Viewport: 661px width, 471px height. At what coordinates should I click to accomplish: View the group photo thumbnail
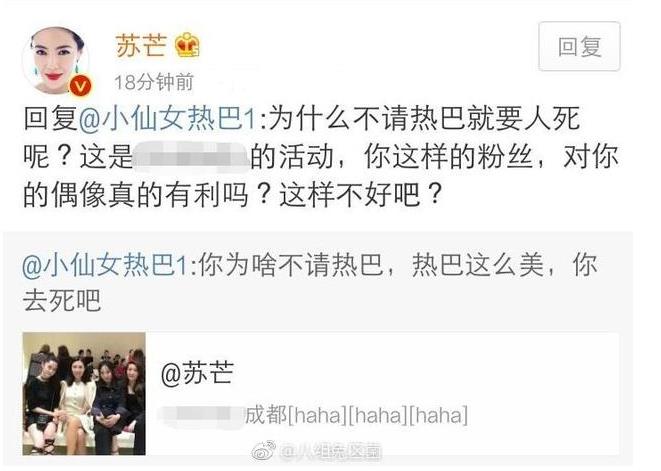coord(84,393)
